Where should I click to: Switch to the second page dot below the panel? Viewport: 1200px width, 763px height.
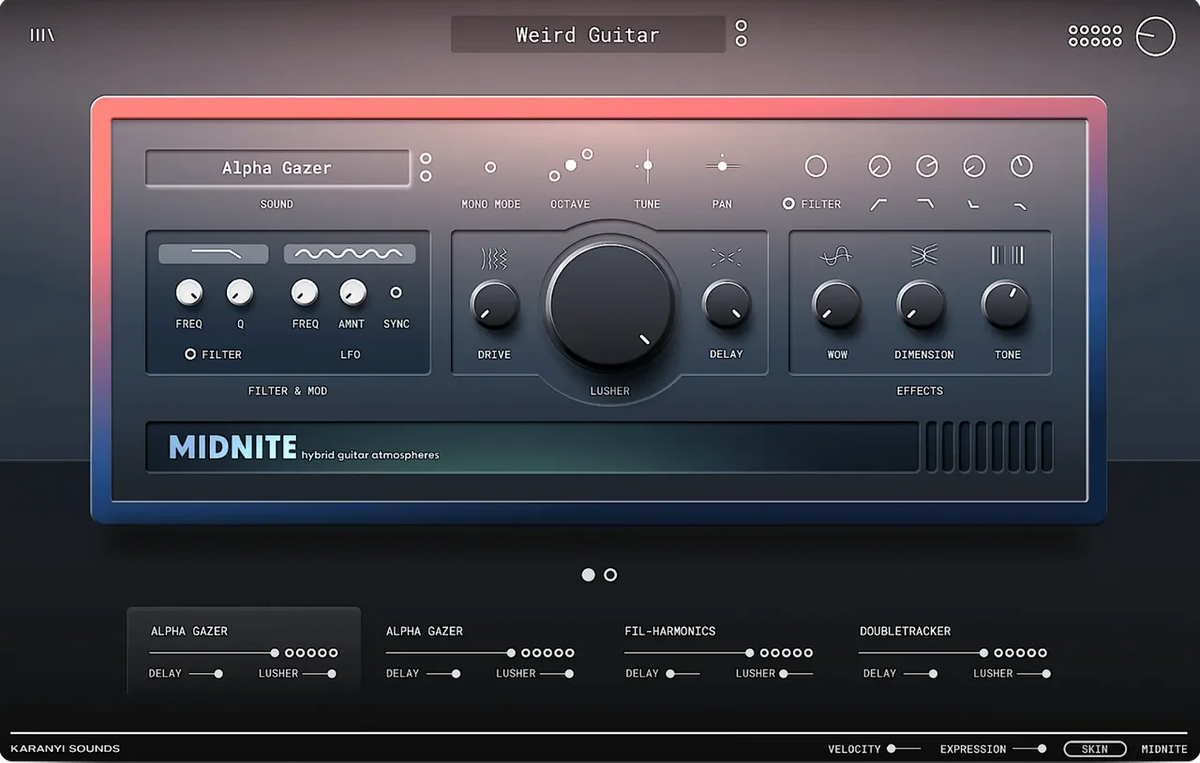tap(611, 575)
